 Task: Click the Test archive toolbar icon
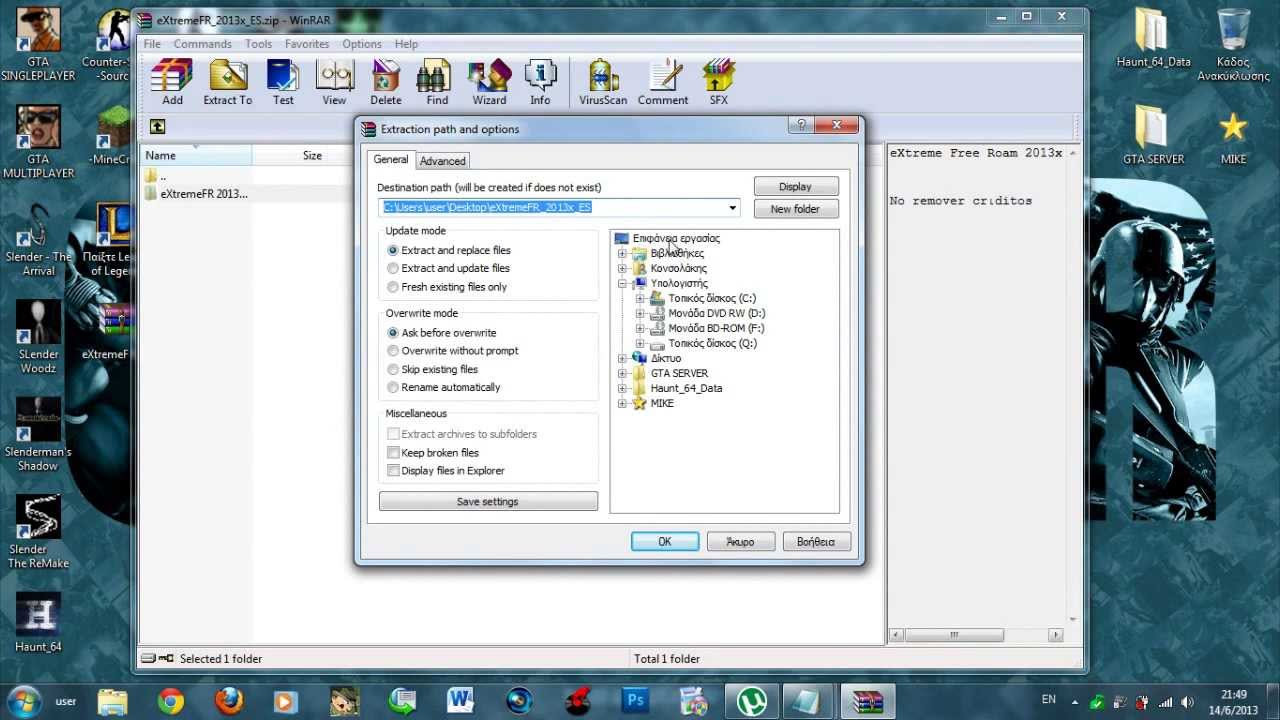(x=283, y=82)
